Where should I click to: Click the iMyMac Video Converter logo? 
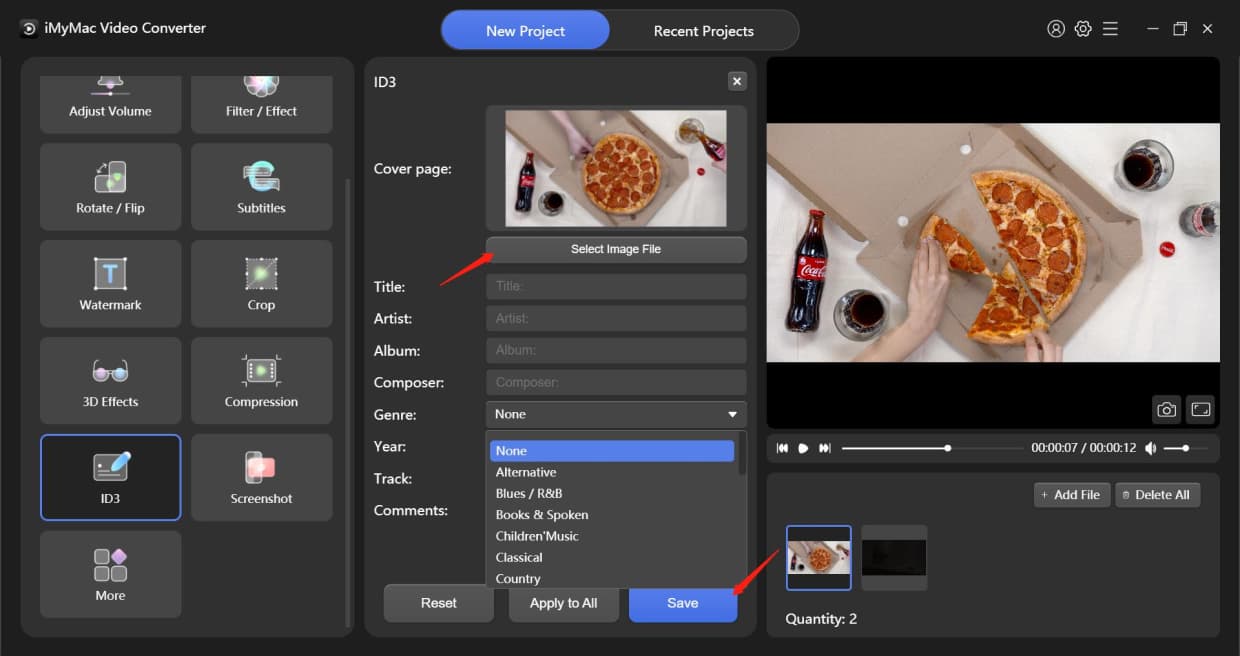(x=29, y=28)
